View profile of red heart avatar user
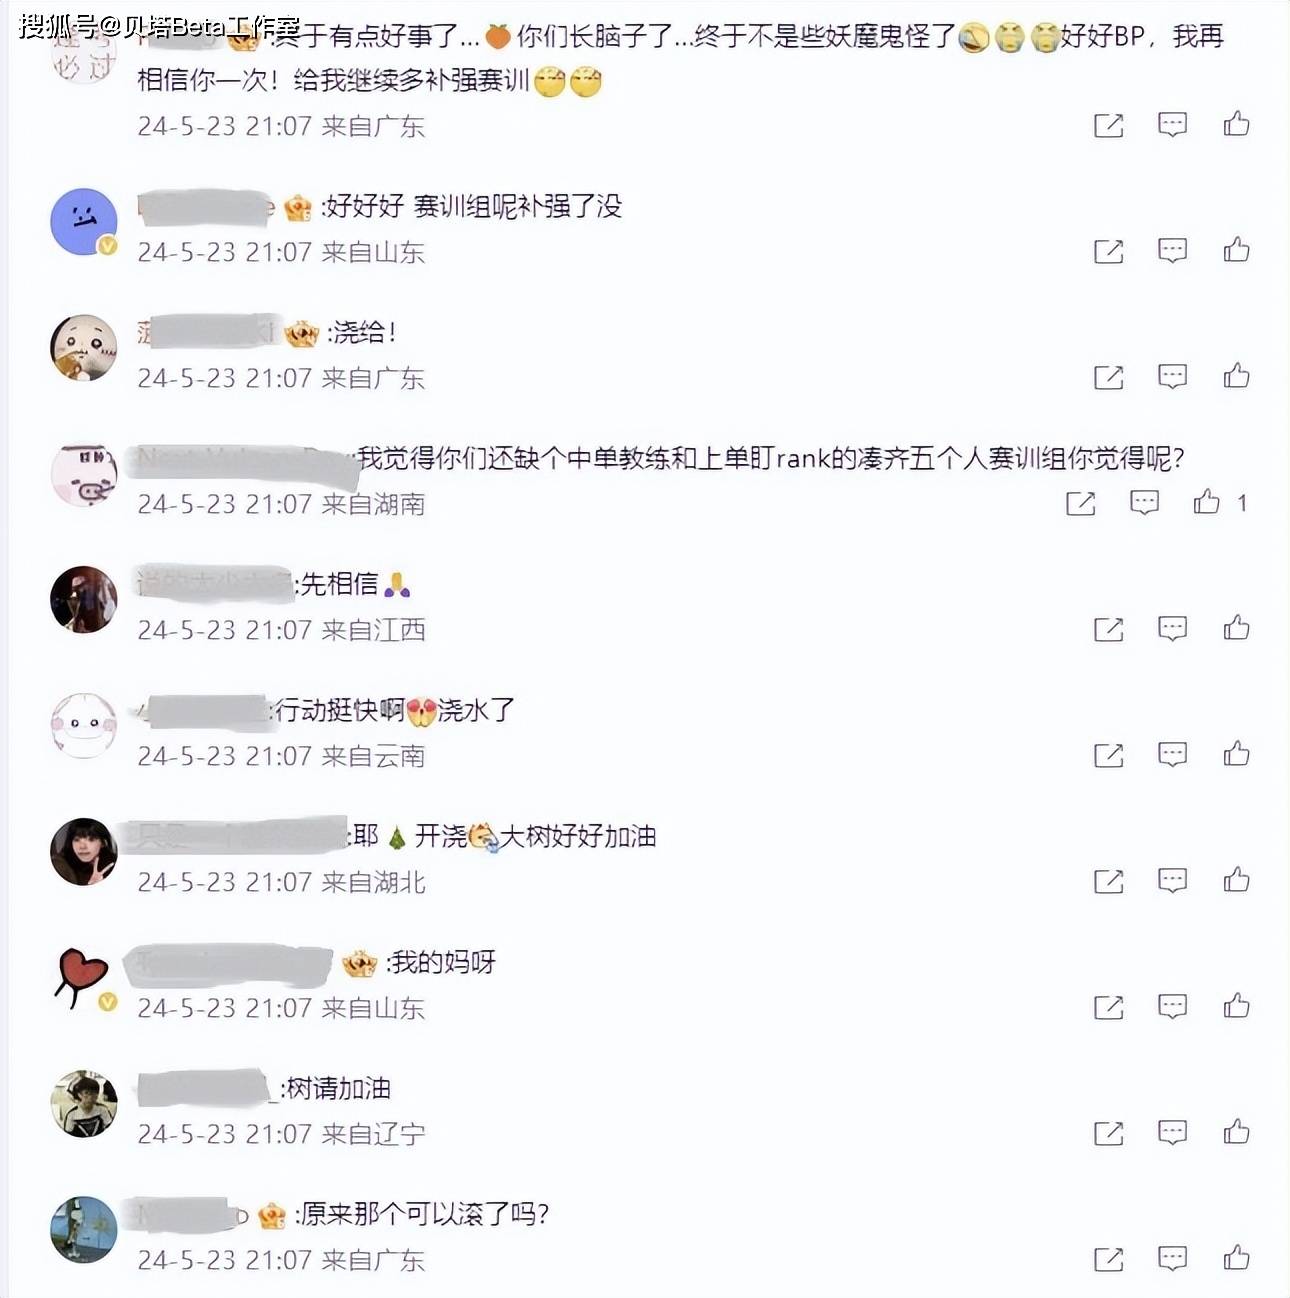The width and height of the screenshot is (1290, 1298). coord(84,977)
